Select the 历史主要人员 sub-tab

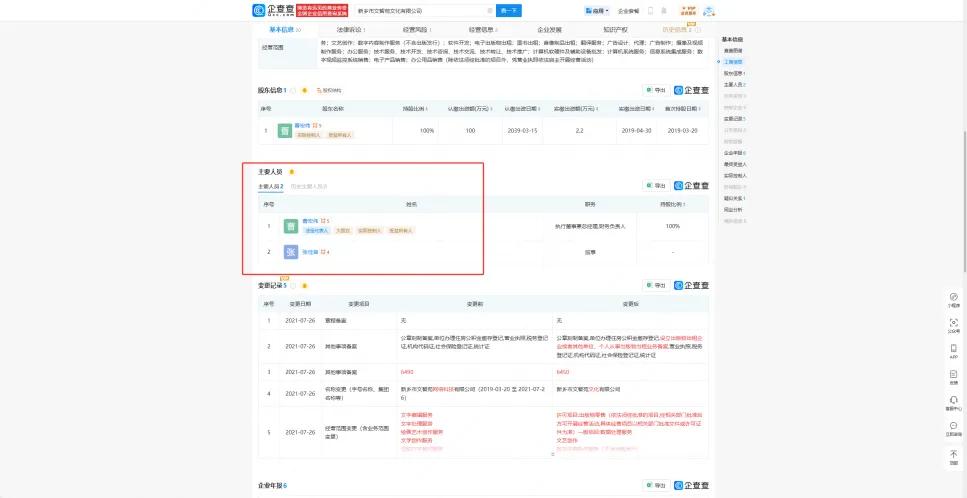click(309, 186)
